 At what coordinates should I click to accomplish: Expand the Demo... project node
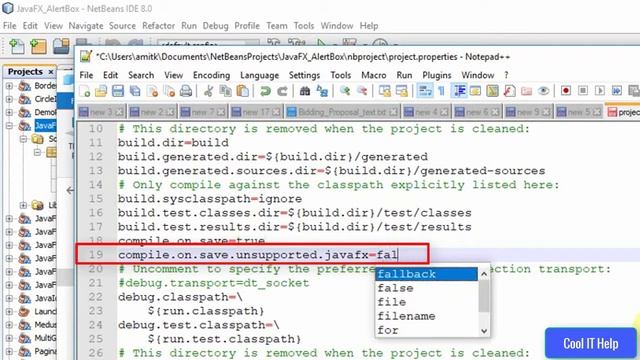click(x=9, y=112)
